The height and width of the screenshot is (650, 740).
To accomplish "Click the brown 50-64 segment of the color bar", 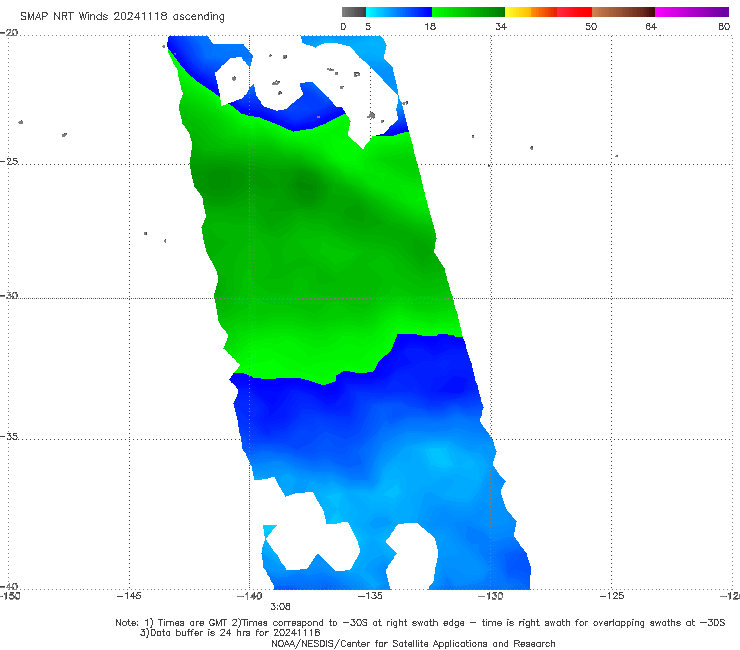I will [x=623, y=12].
